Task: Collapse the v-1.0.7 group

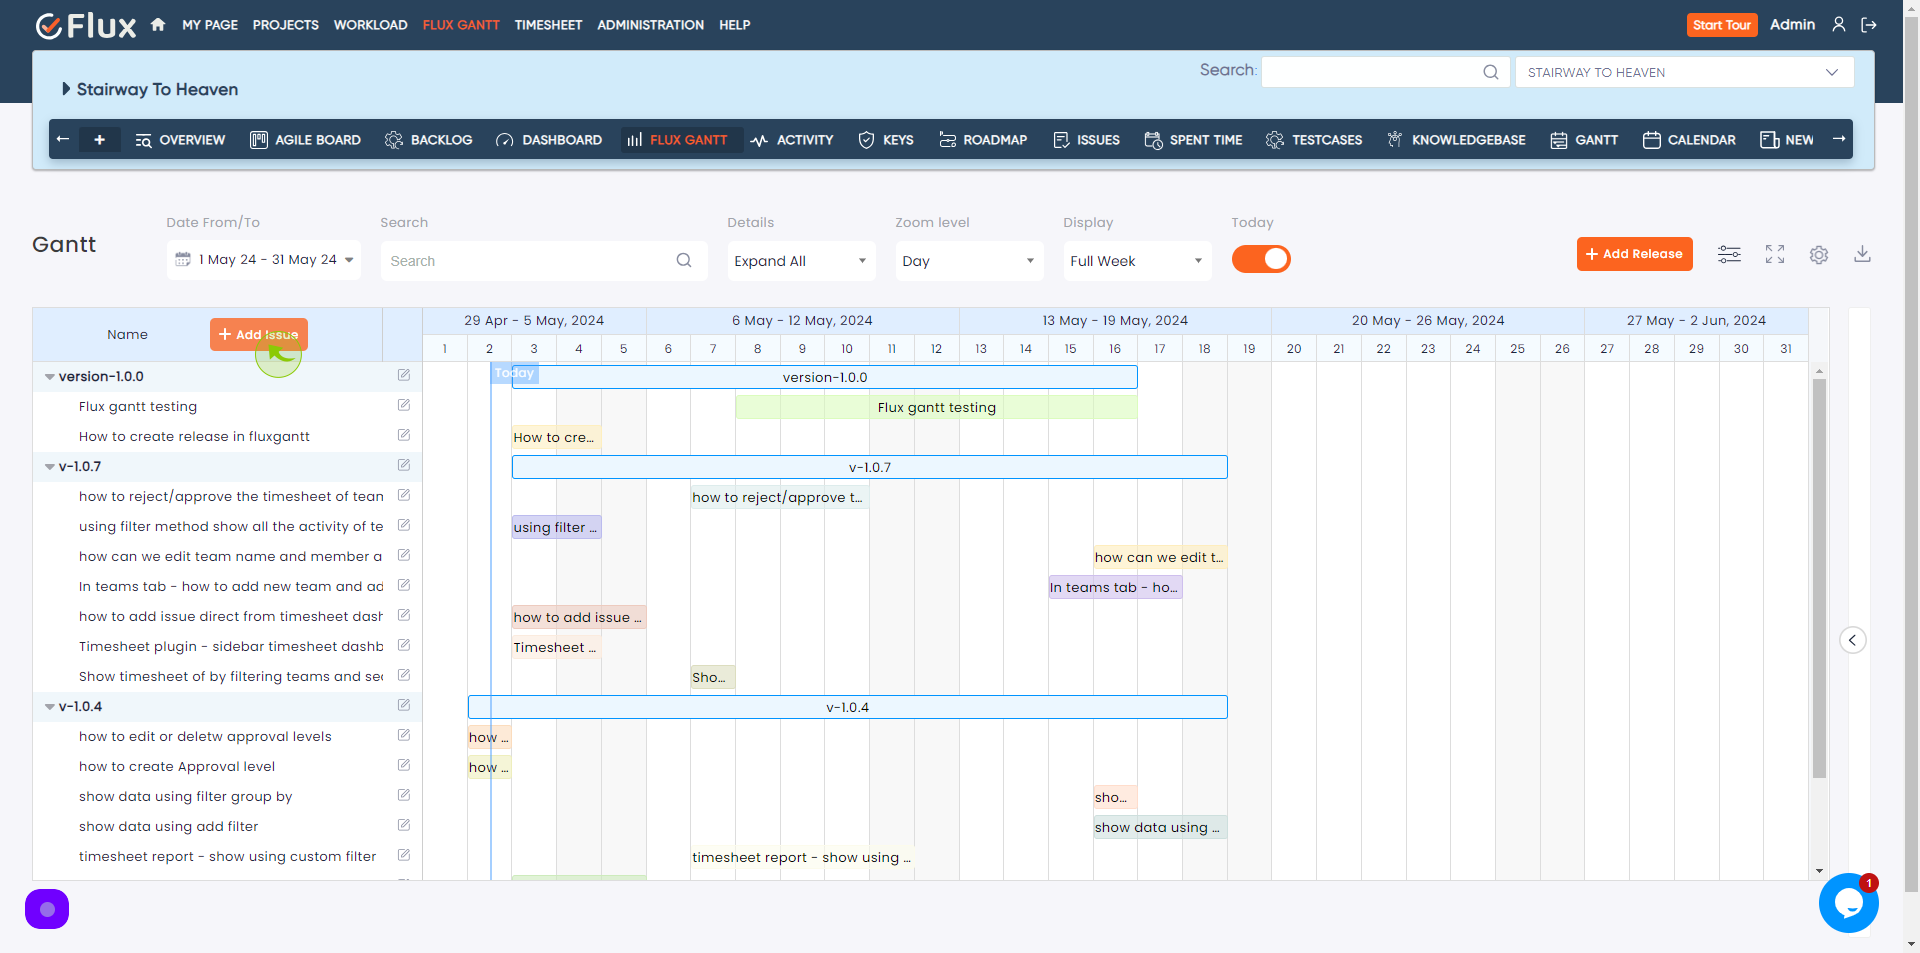Action: pyautogui.click(x=49, y=467)
